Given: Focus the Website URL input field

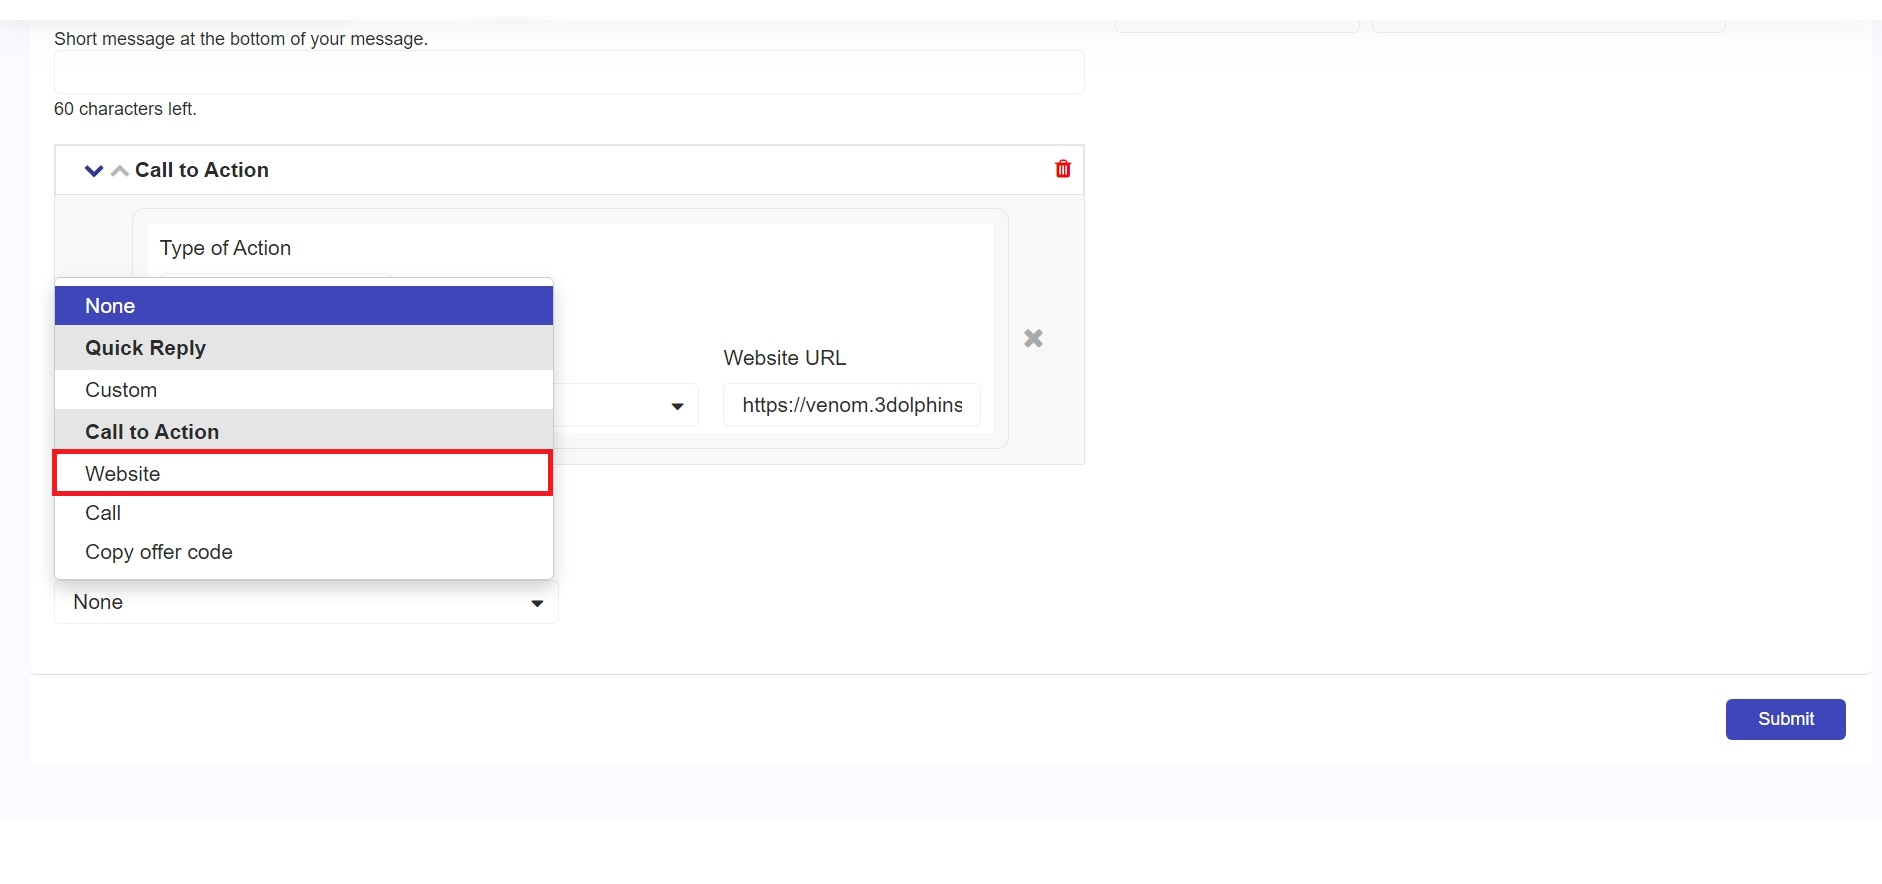Looking at the screenshot, I should pos(851,405).
